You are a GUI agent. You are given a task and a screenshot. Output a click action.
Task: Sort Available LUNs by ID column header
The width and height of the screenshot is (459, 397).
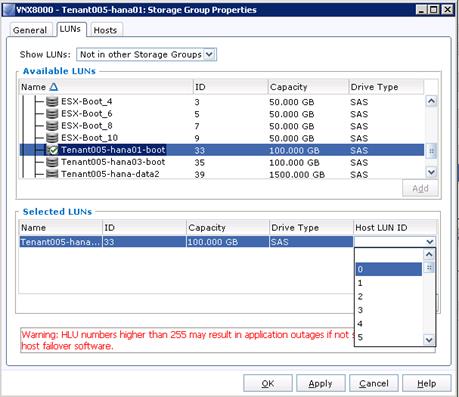[x=230, y=87]
